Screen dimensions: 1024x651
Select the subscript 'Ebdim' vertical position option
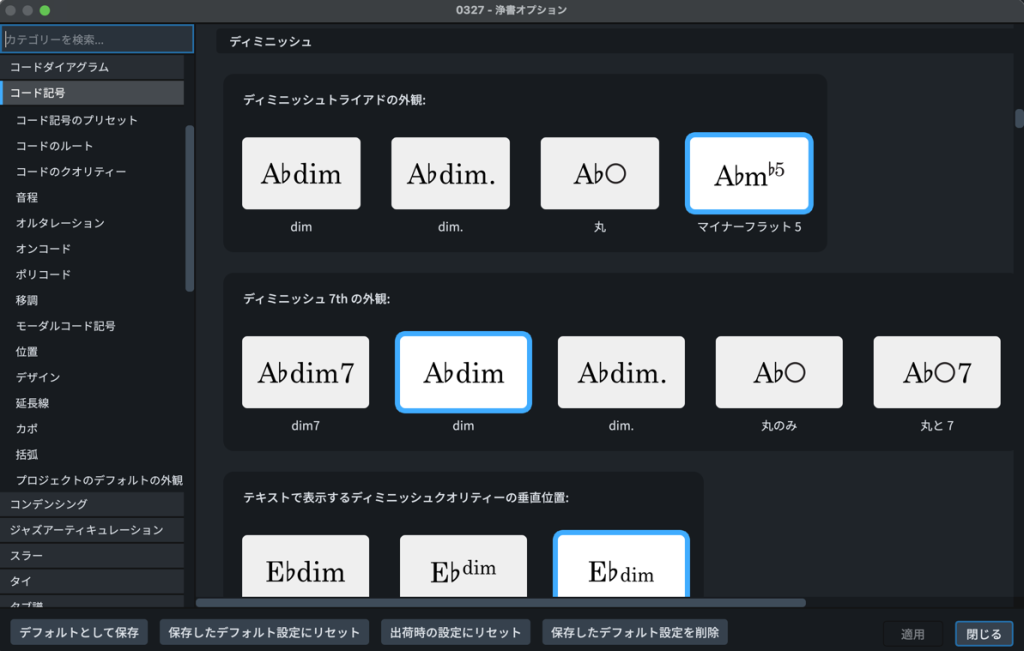point(621,568)
